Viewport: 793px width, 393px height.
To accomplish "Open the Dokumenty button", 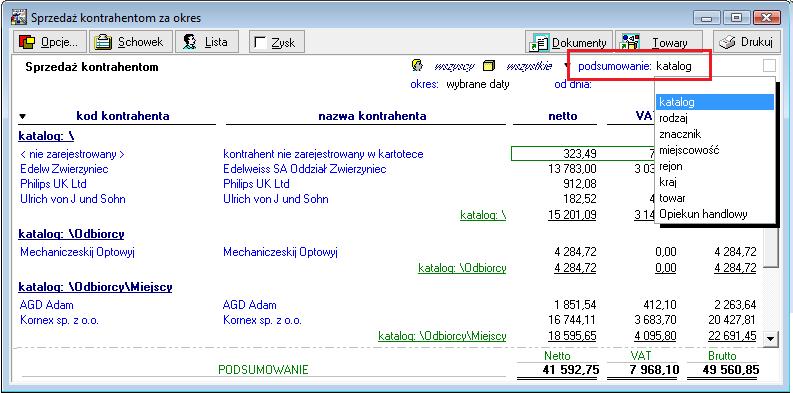I will click(x=568, y=42).
